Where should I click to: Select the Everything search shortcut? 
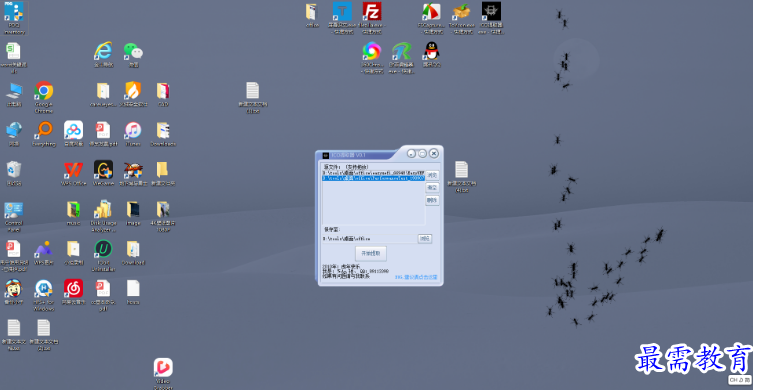[44, 130]
